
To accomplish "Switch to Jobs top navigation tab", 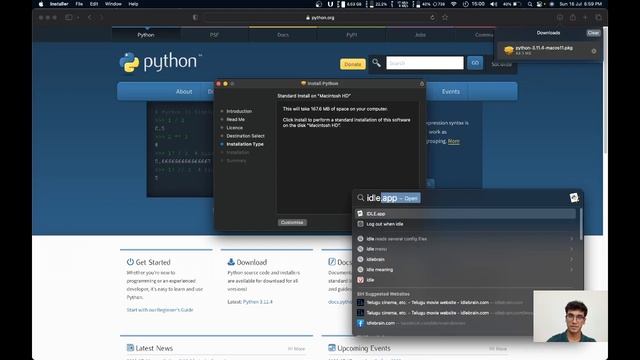I will coord(420,35).
